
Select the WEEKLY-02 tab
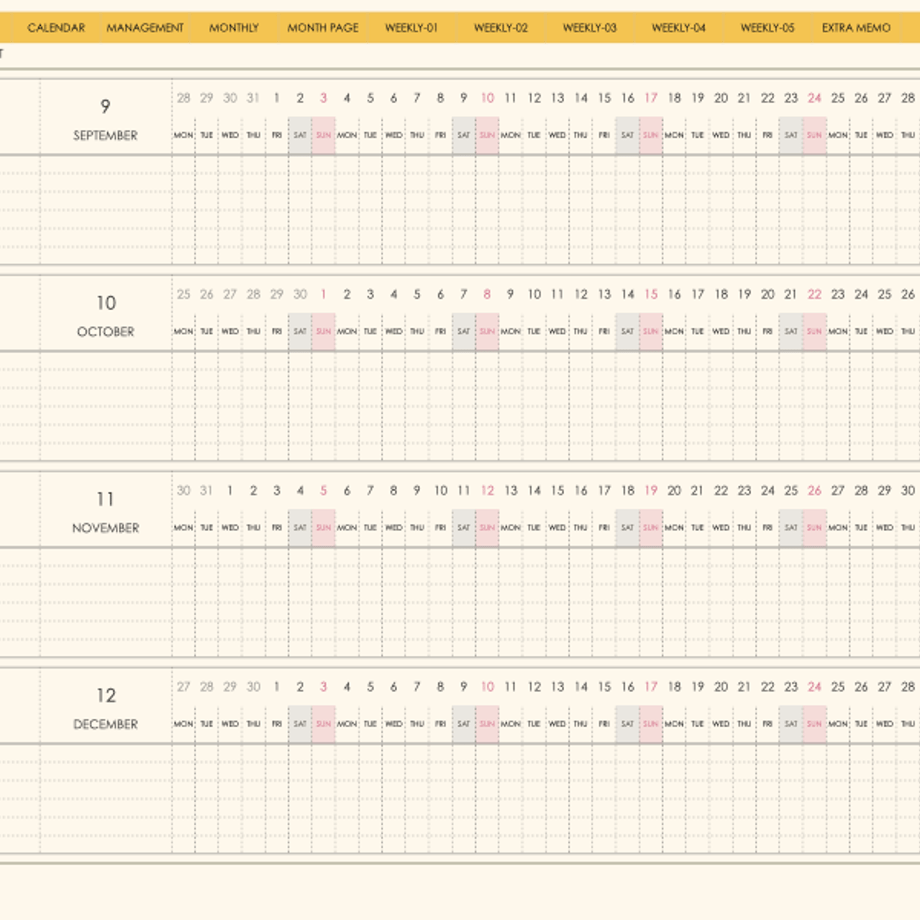pos(500,28)
